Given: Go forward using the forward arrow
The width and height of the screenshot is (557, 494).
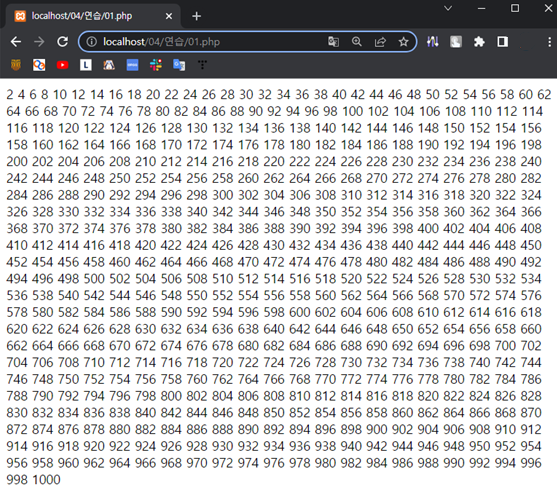Looking at the screenshot, I should 39,42.
